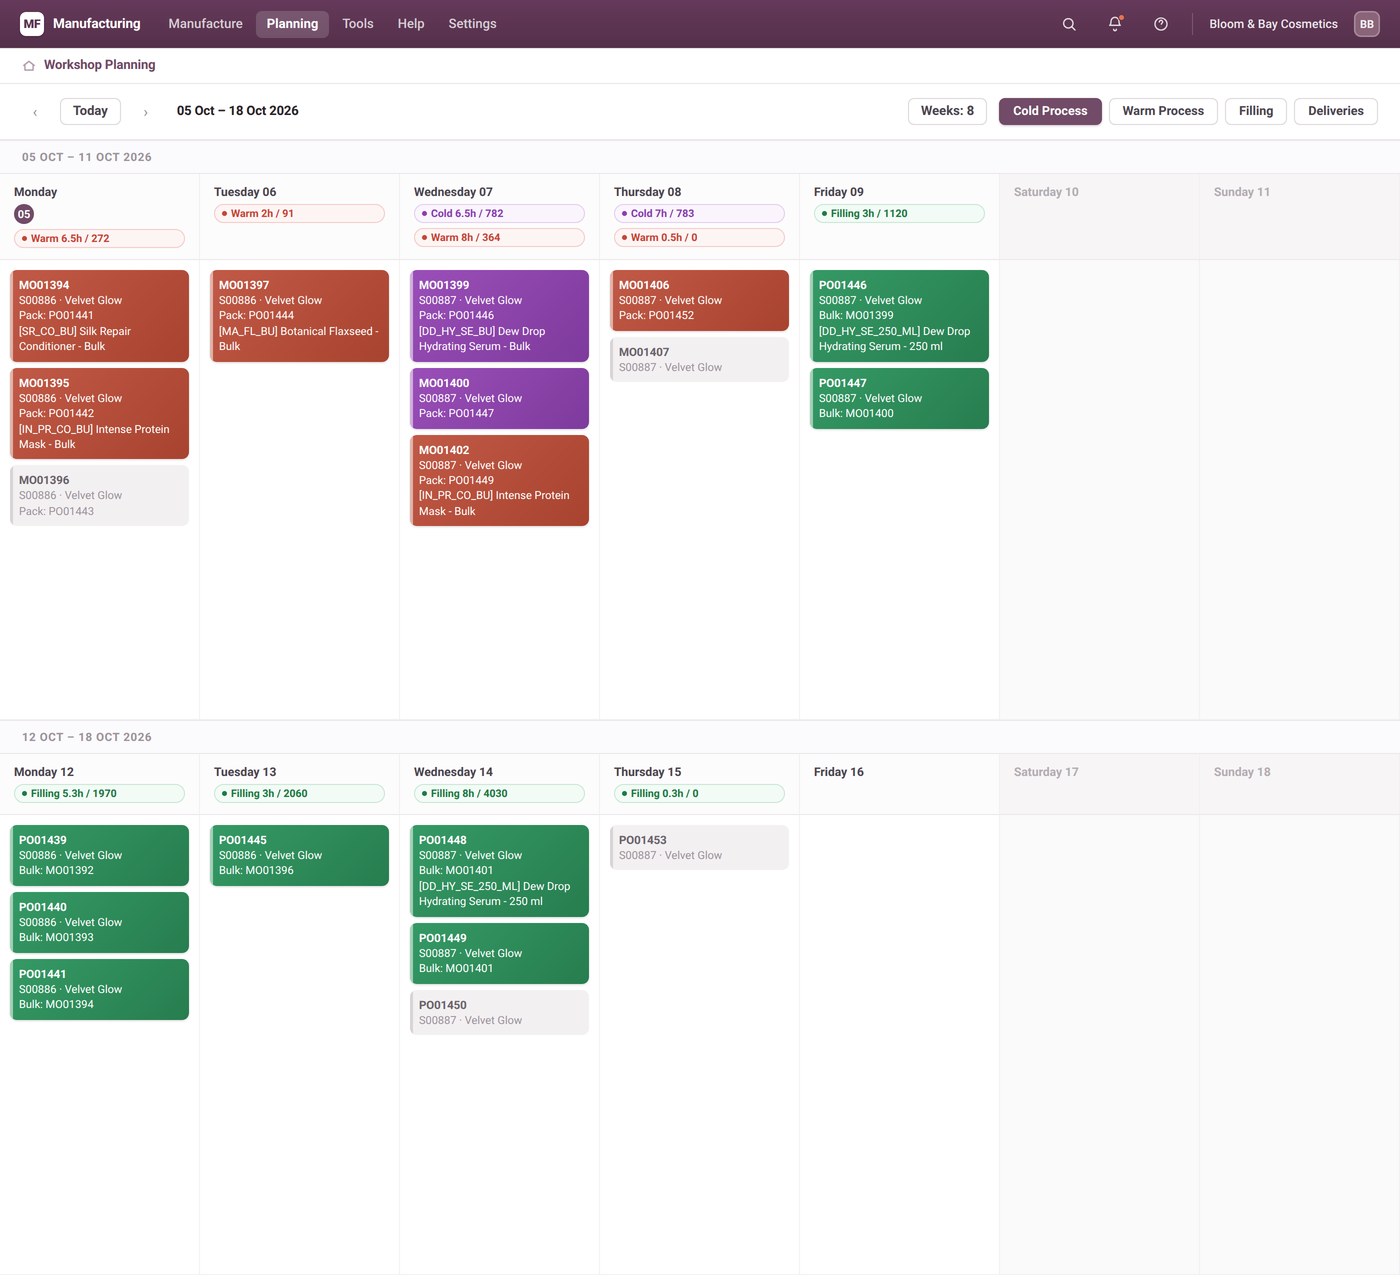1400x1279 pixels.
Task: Toggle the Filling filter
Action: tap(1256, 111)
